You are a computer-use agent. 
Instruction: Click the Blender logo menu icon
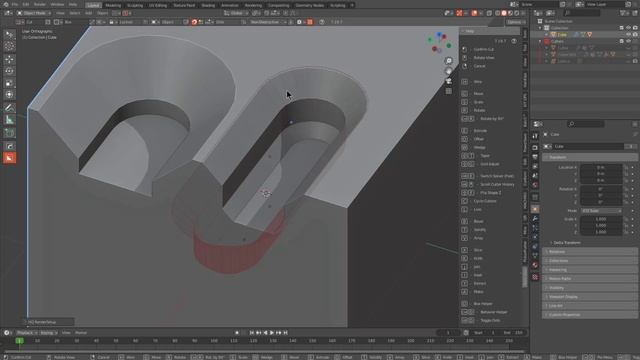click(5, 4)
